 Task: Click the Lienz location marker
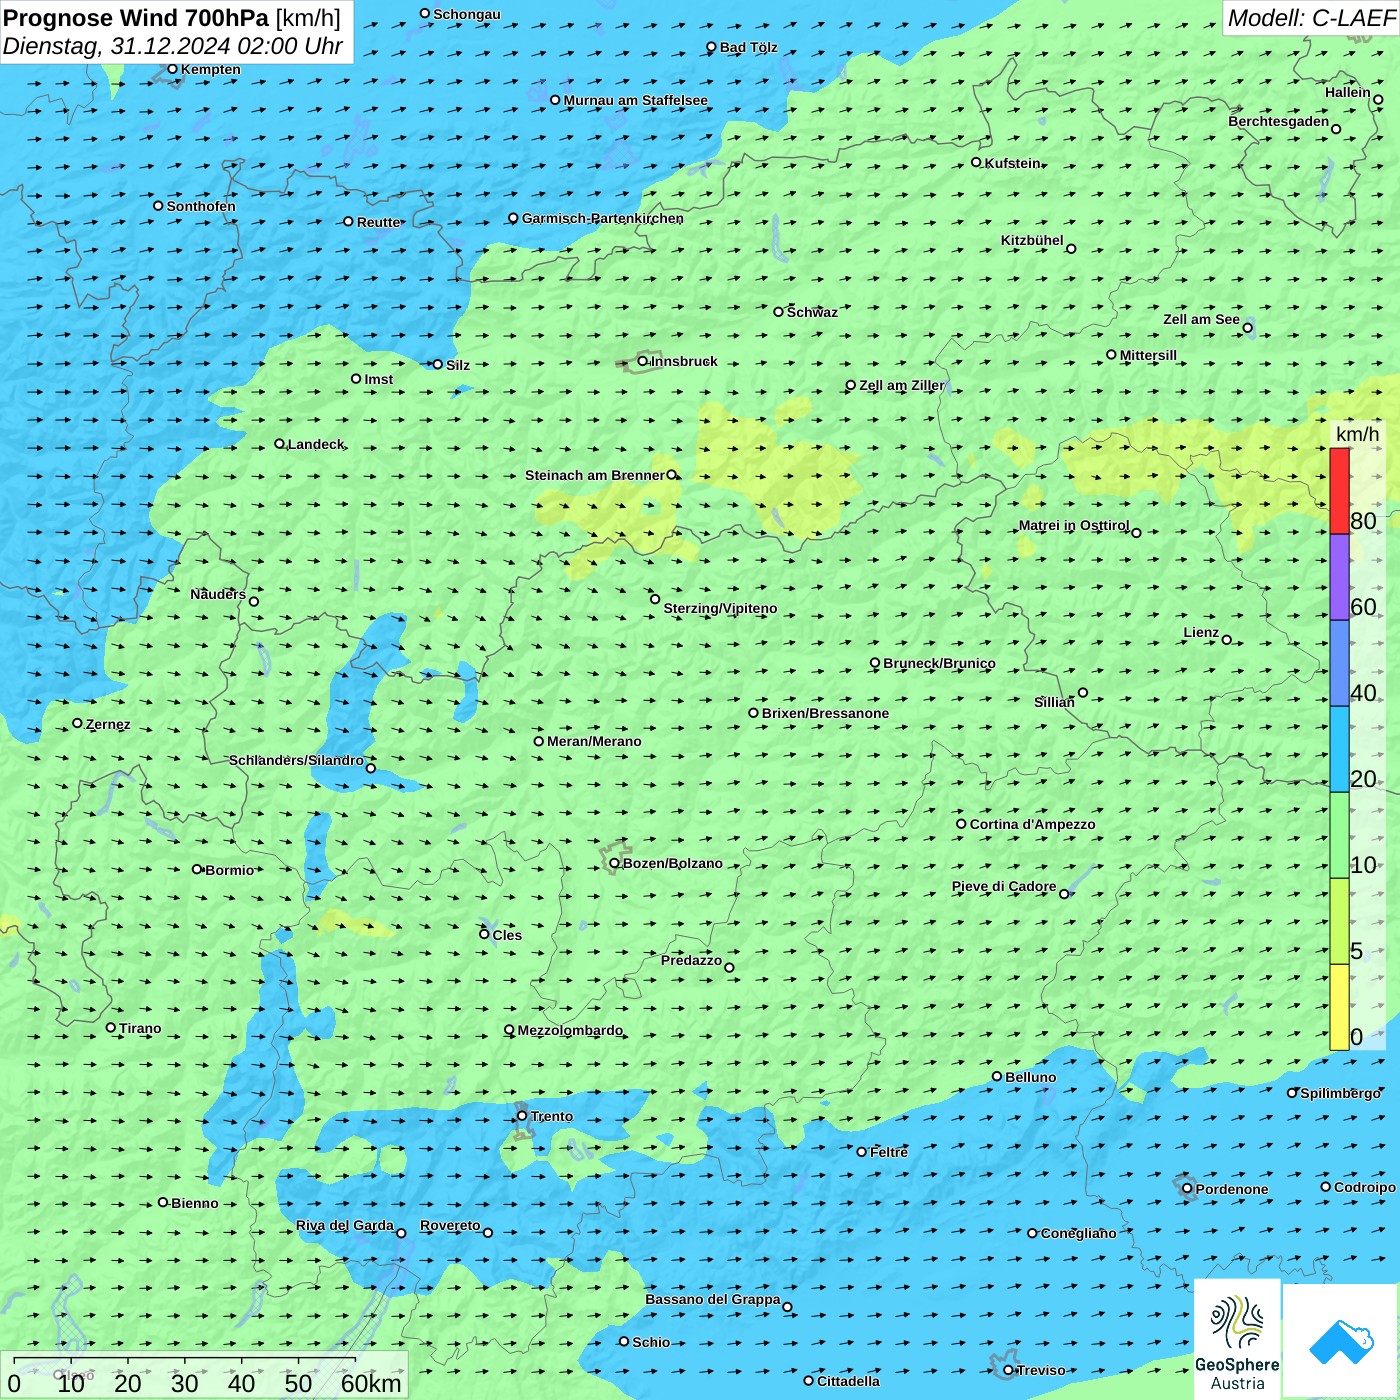(1227, 640)
